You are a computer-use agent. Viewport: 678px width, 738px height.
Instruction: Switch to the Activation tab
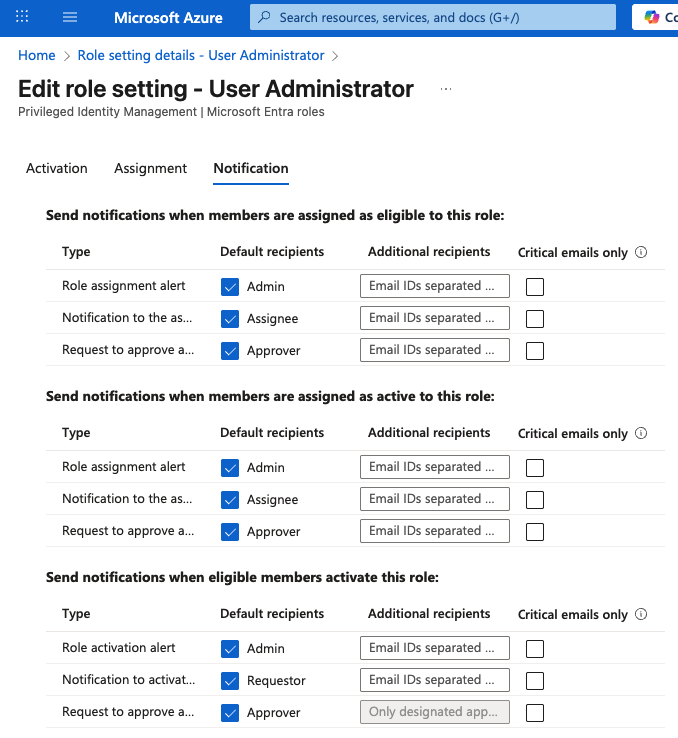[57, 168]
